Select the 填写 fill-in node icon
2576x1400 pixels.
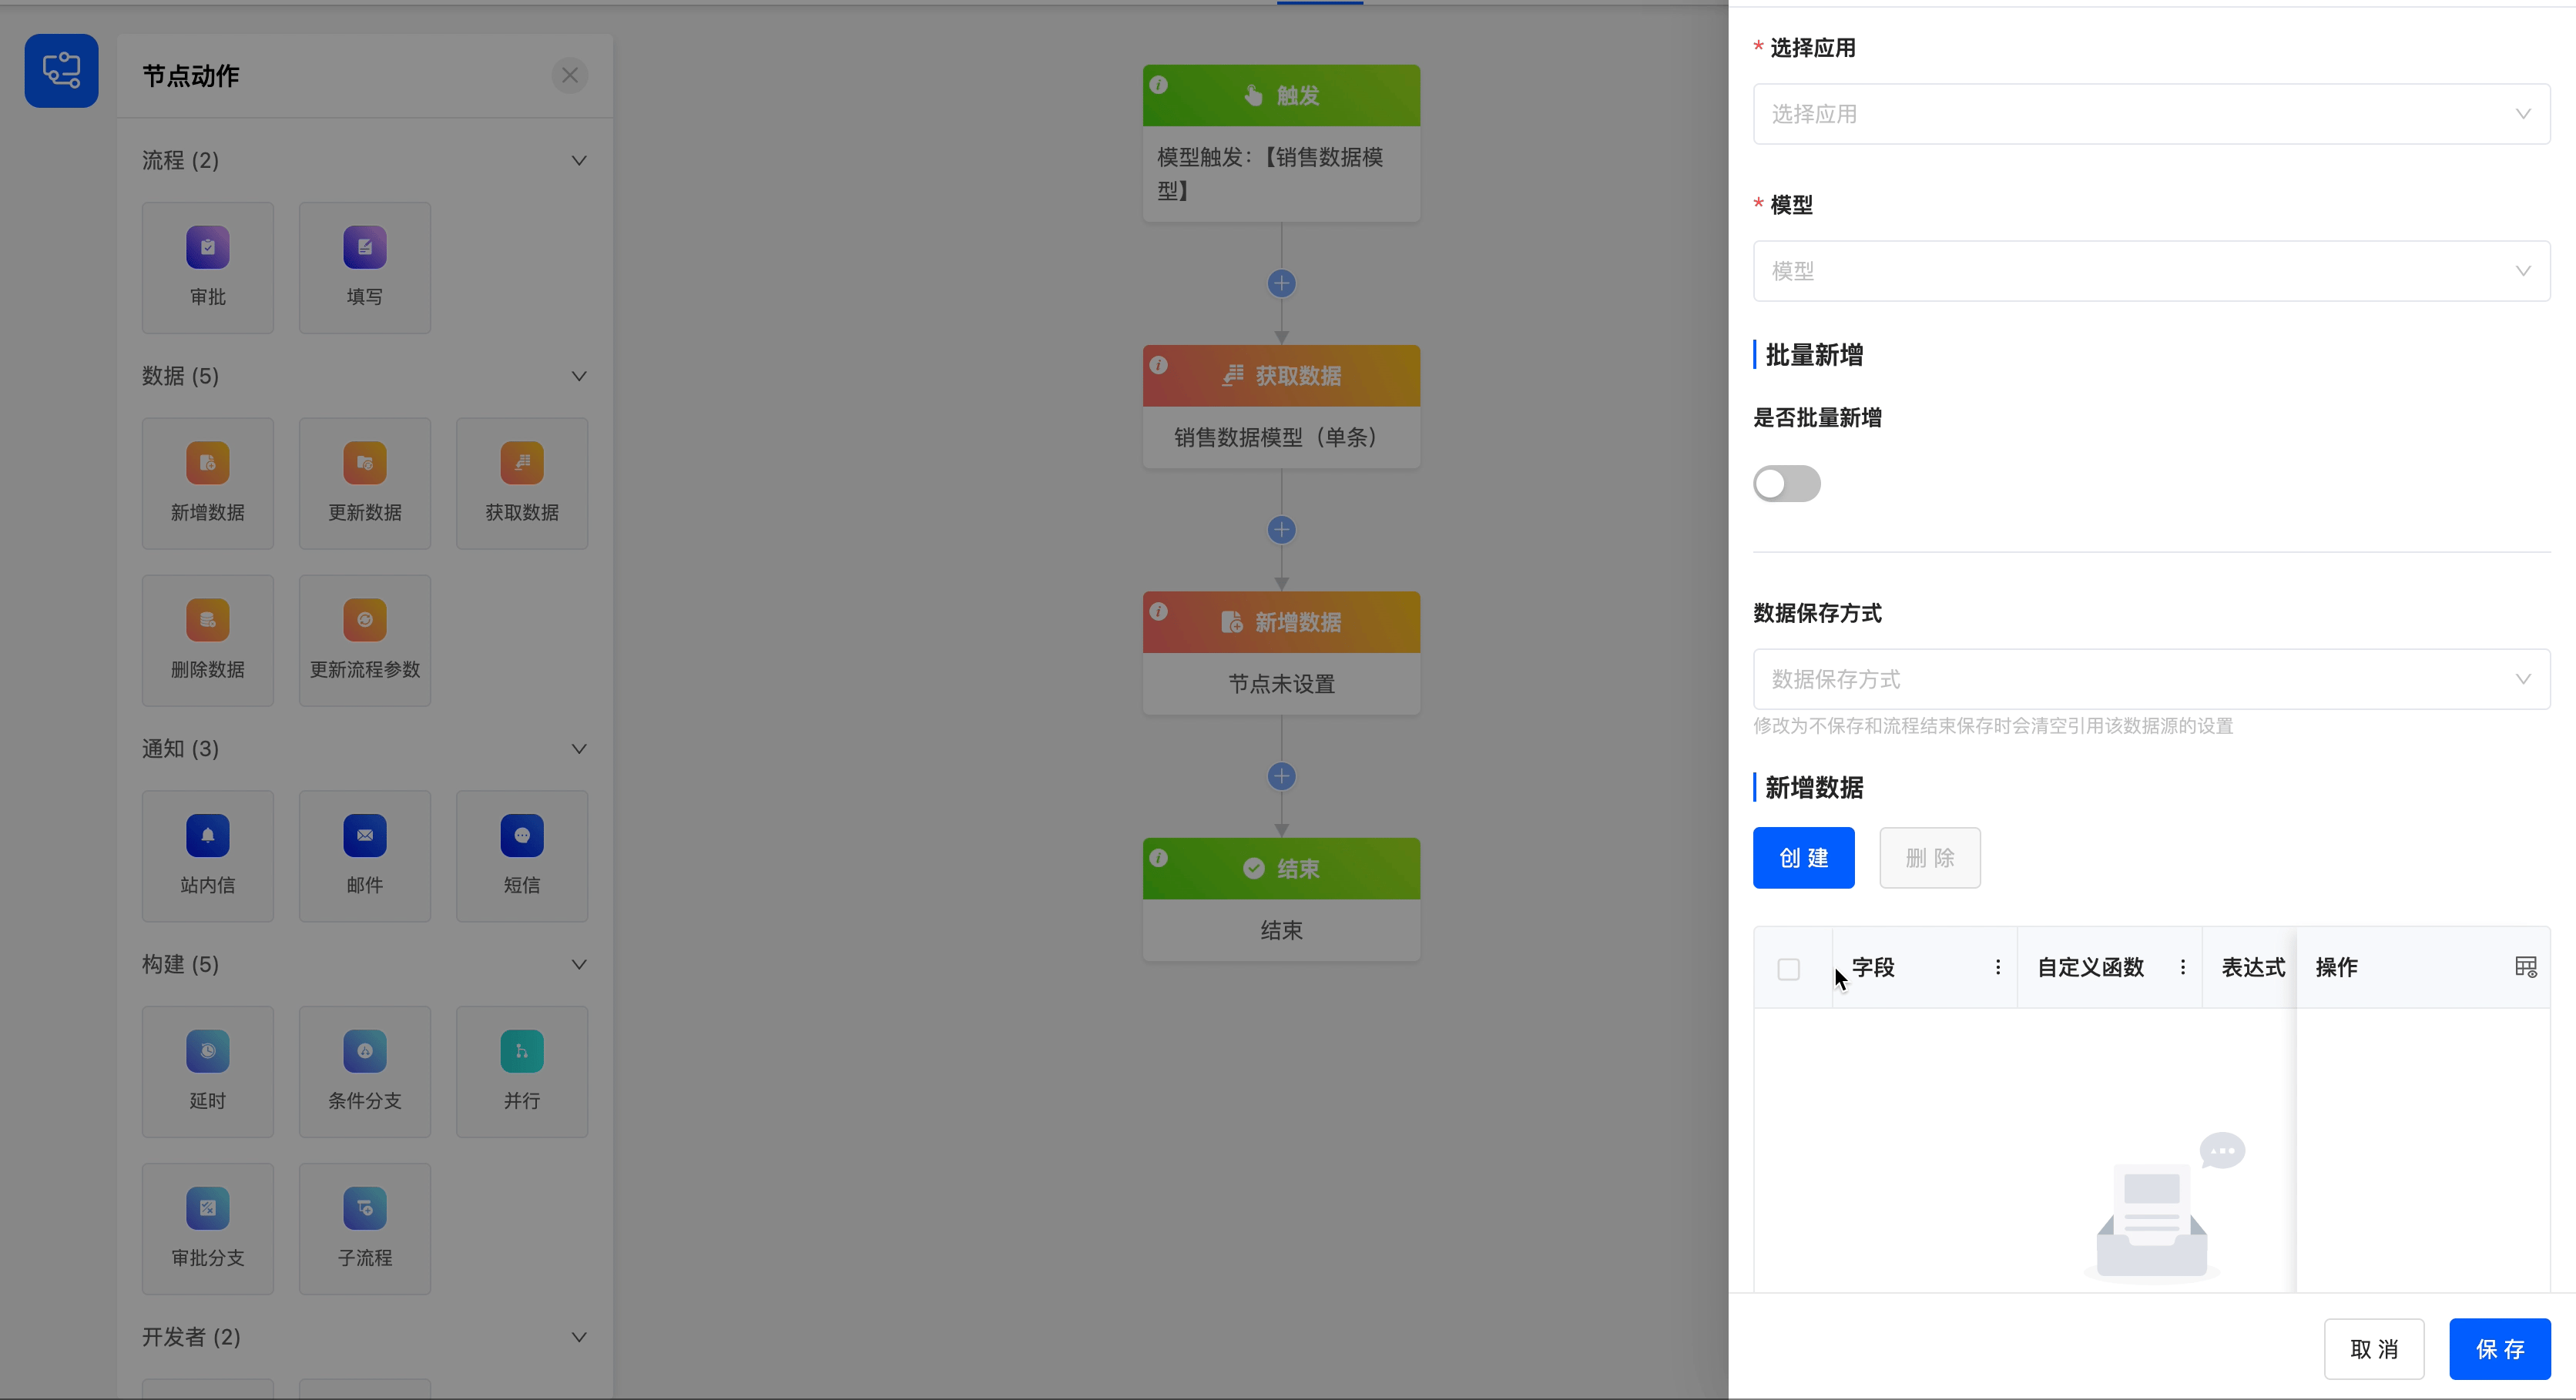pyautogui.click(x=364, y=248)
